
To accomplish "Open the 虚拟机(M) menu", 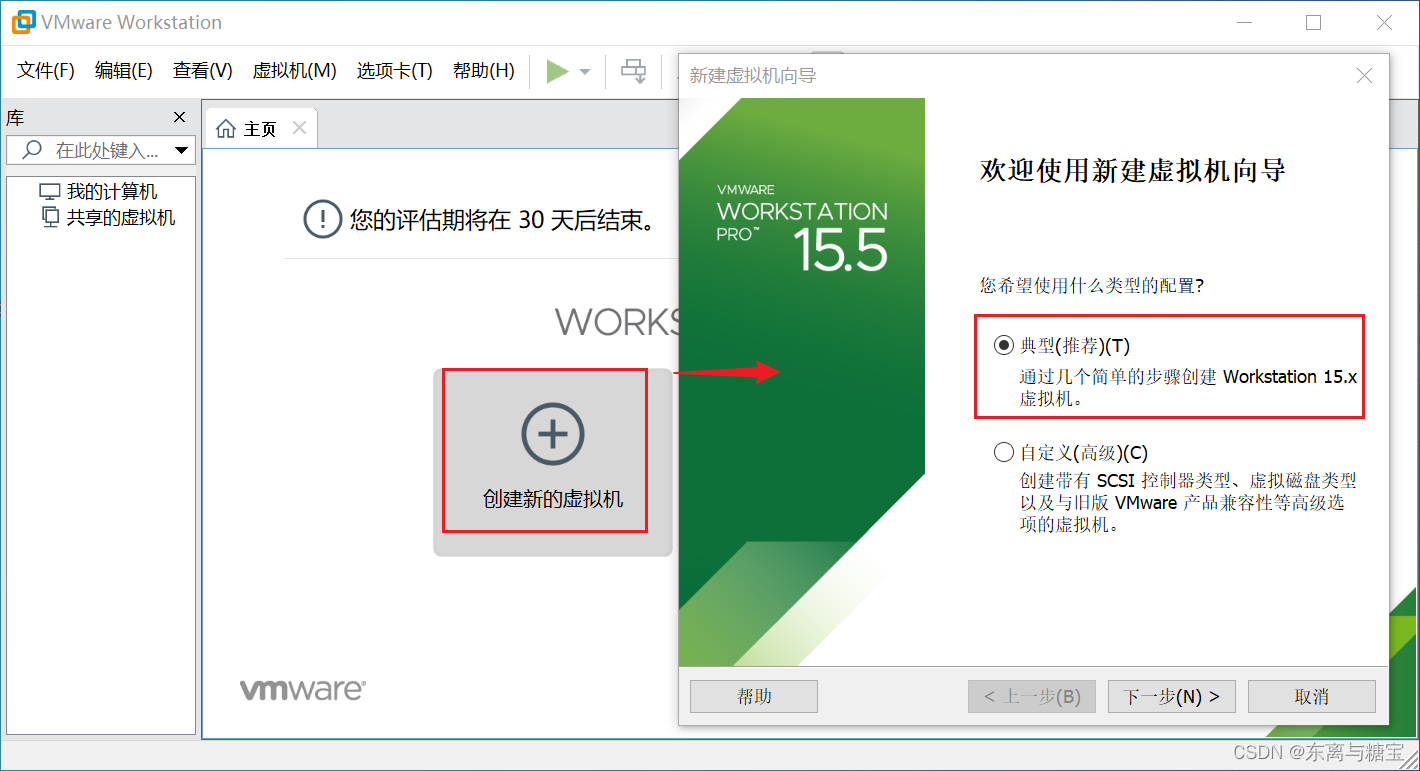I will [x=294, y=71].
